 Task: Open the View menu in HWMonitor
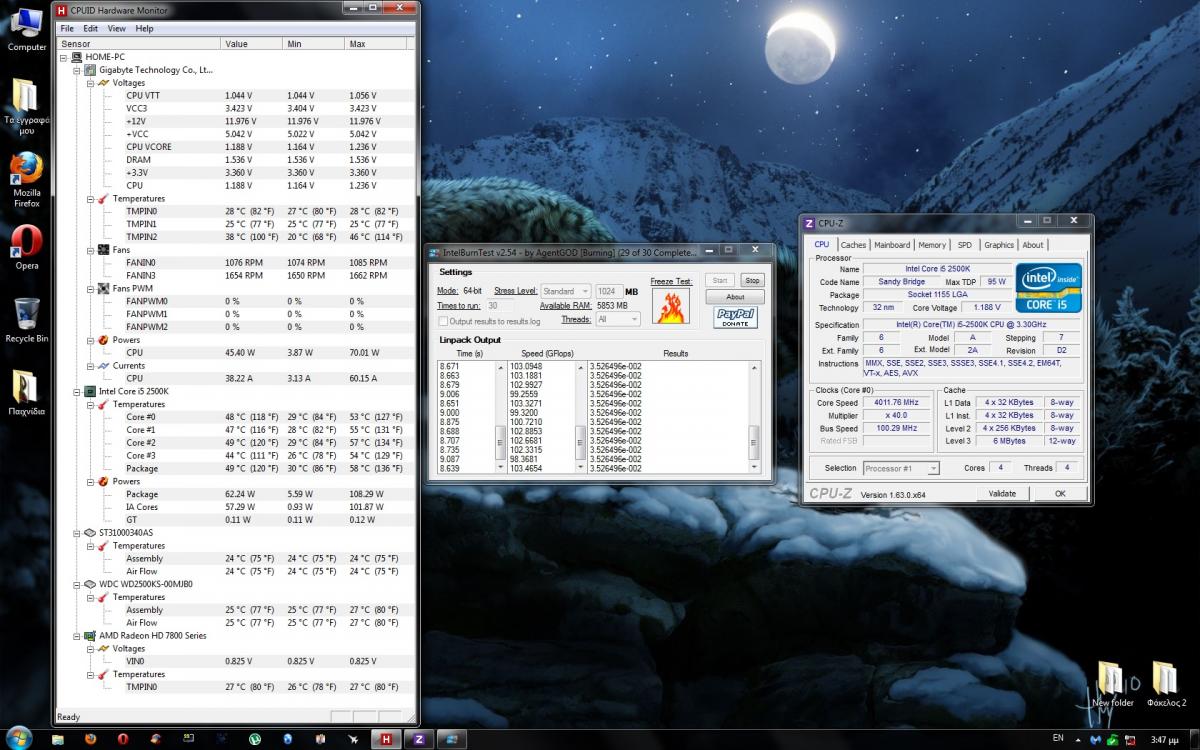[117, 28]
